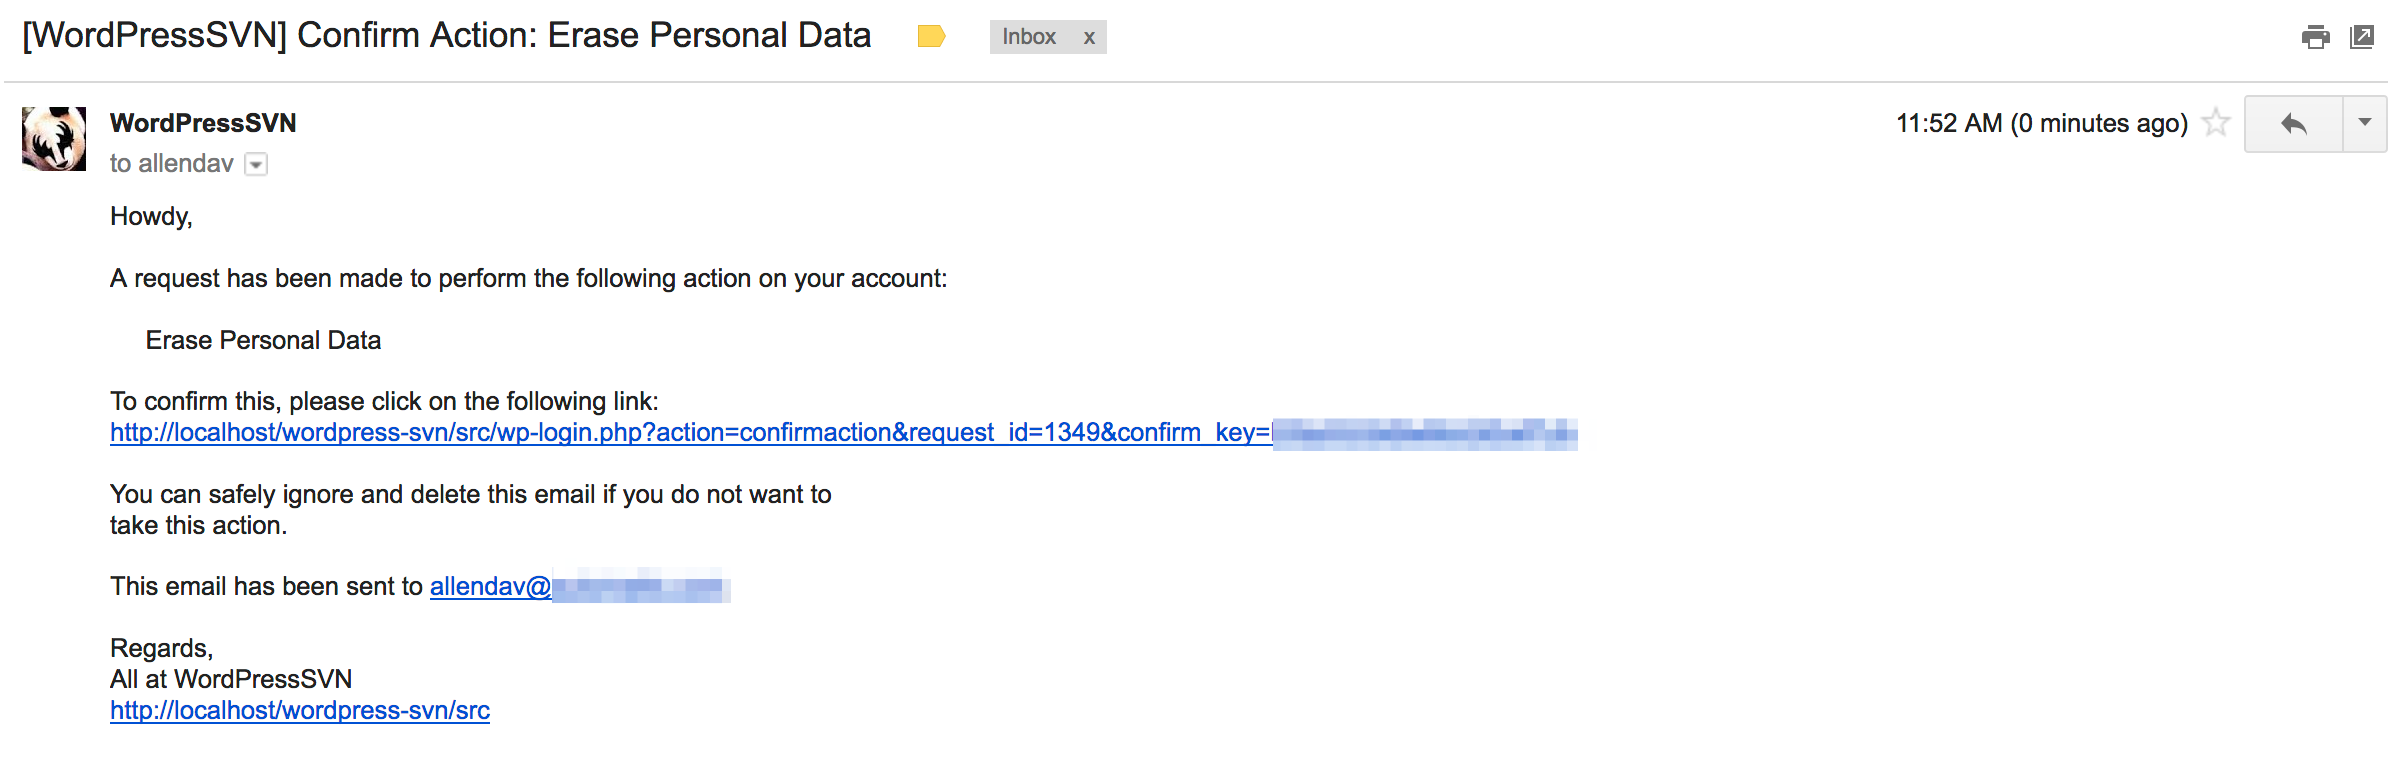Click the "to allendav" recipient text
The width and height of the screenshot is (2406, 760).
click(171, 164)
